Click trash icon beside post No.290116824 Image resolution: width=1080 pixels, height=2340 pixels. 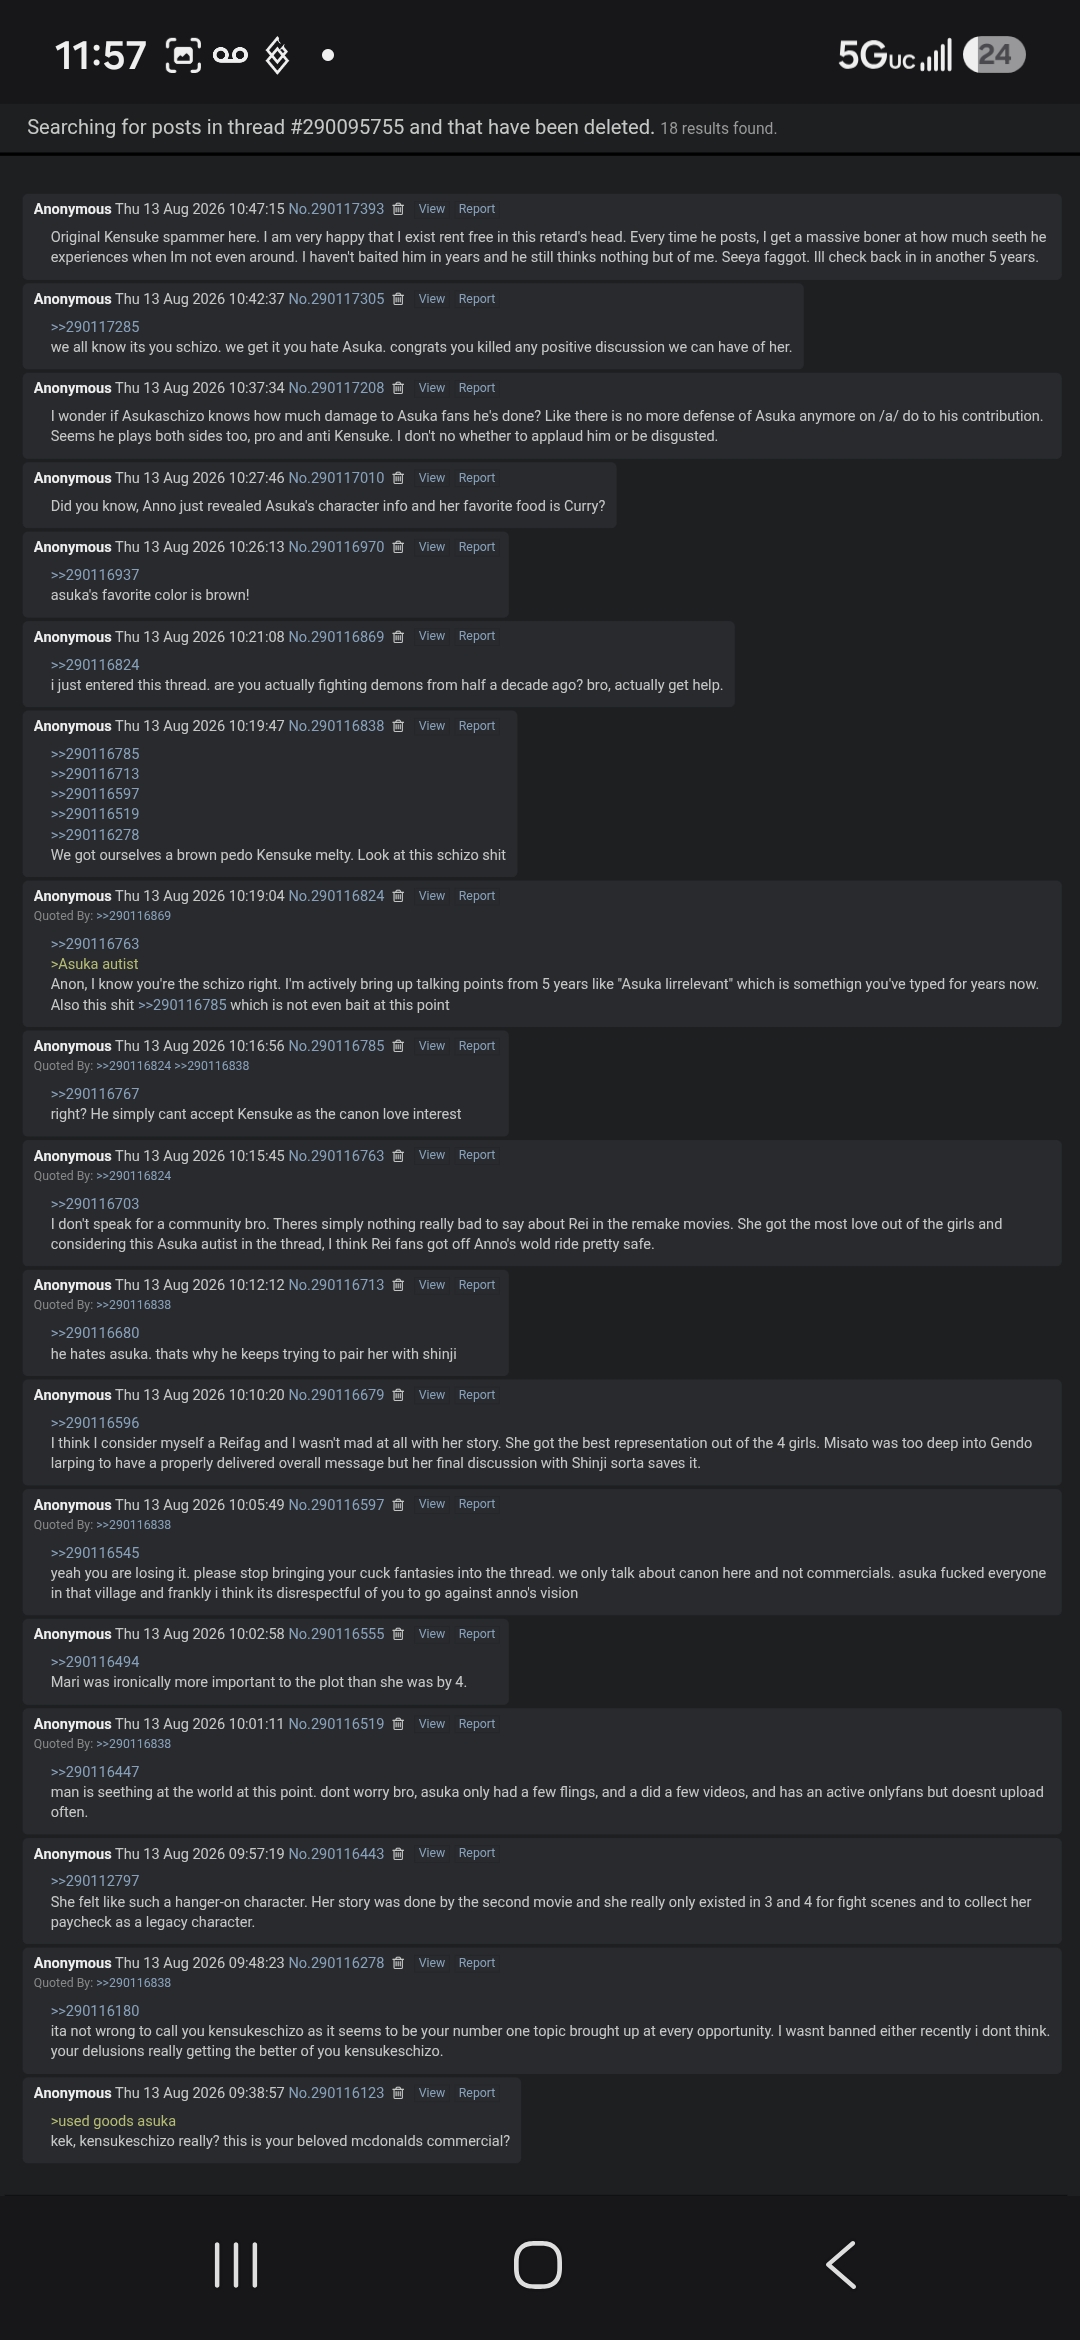pos(398,896)
